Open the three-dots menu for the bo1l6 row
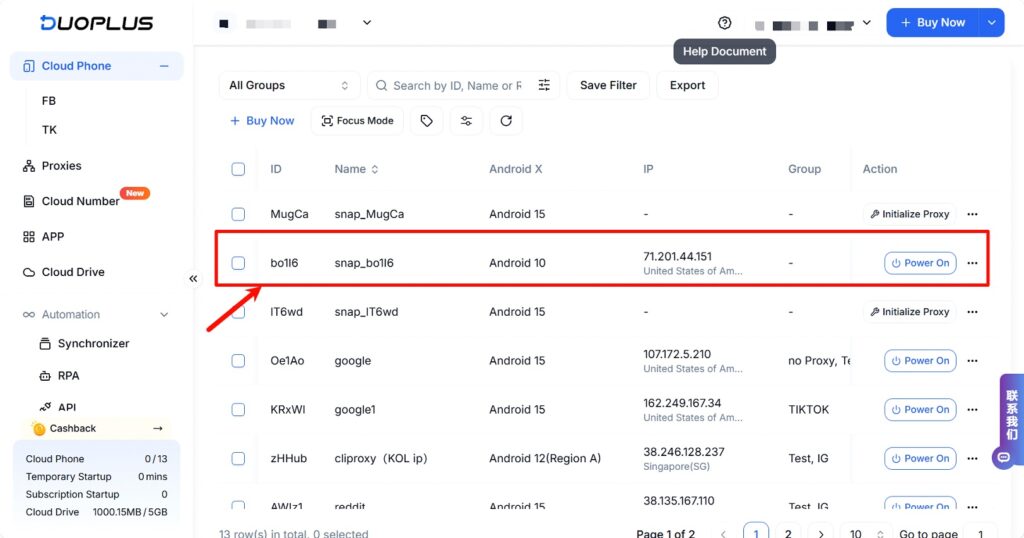This screenshot has height=538, width=1024. point(972,263)
